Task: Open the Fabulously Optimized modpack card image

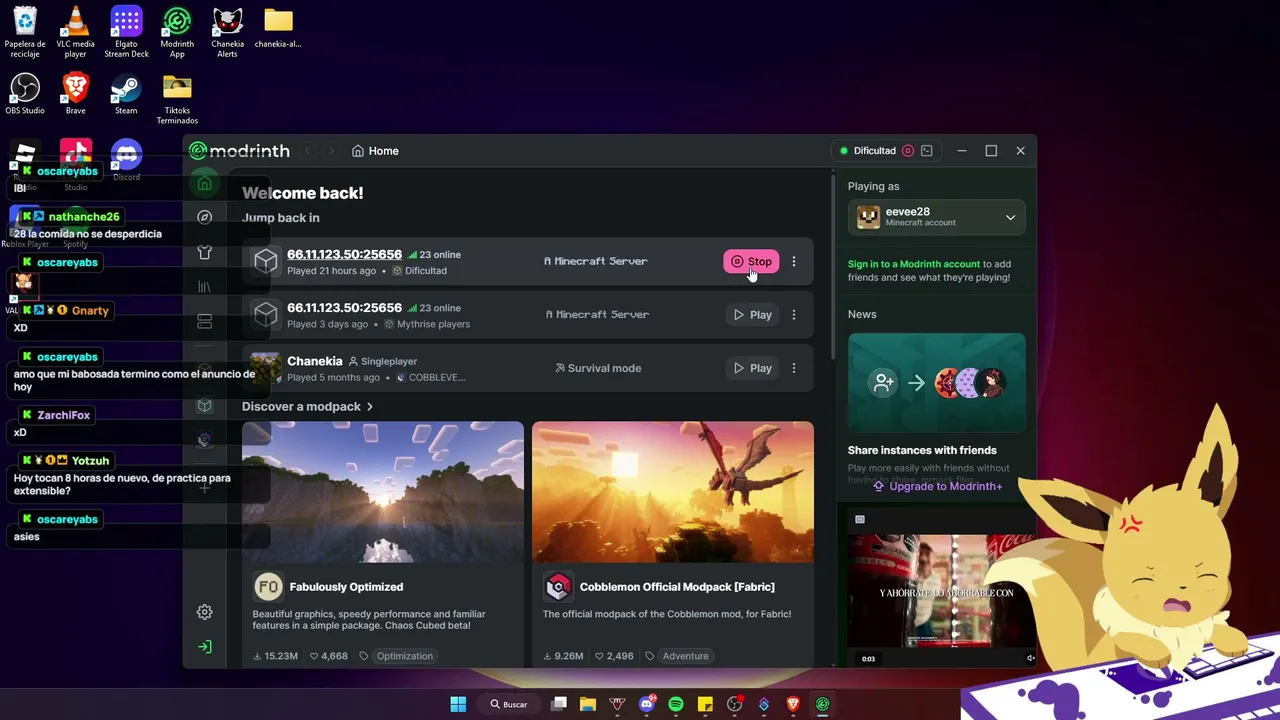Action: (x=383, y=492)
